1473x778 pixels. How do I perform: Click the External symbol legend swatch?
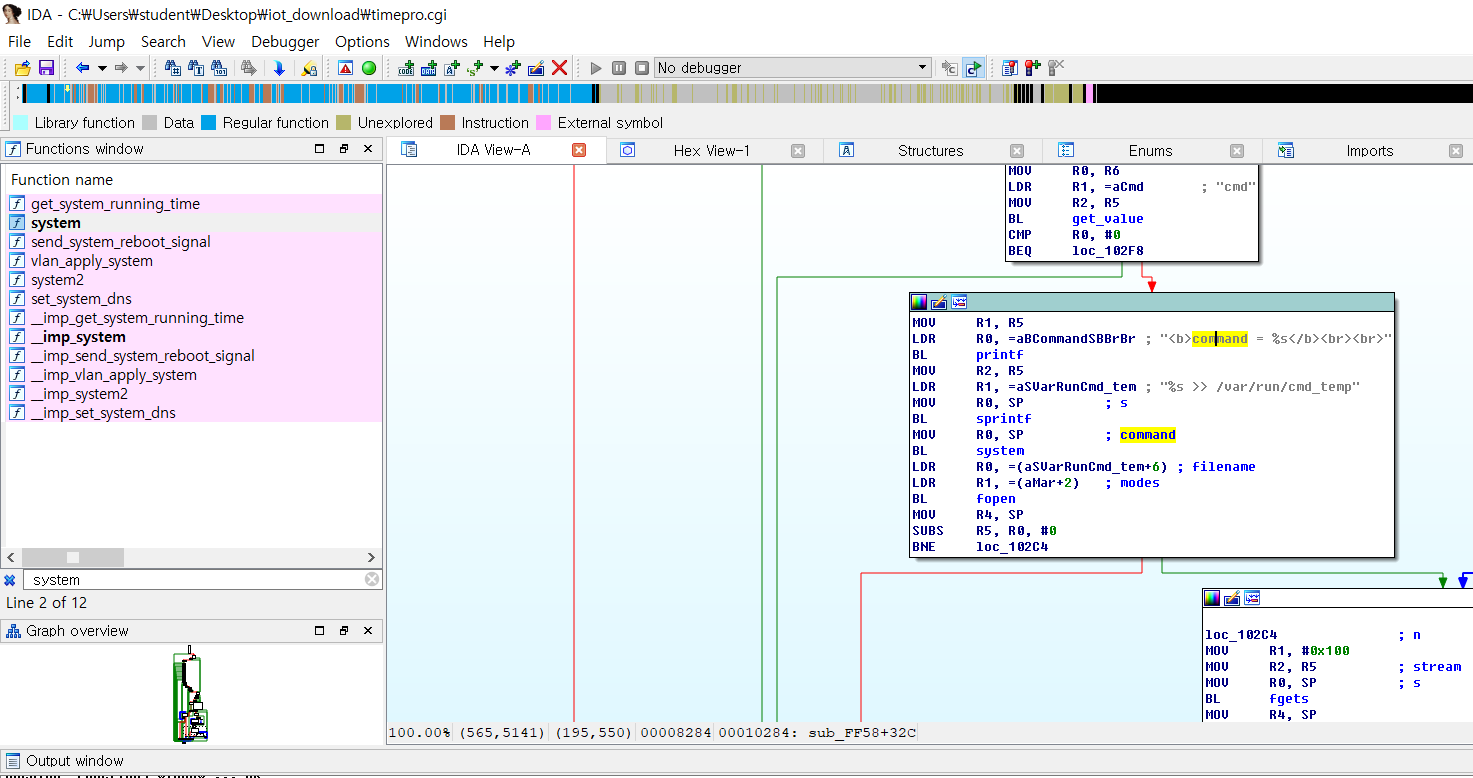coord(544,123)
